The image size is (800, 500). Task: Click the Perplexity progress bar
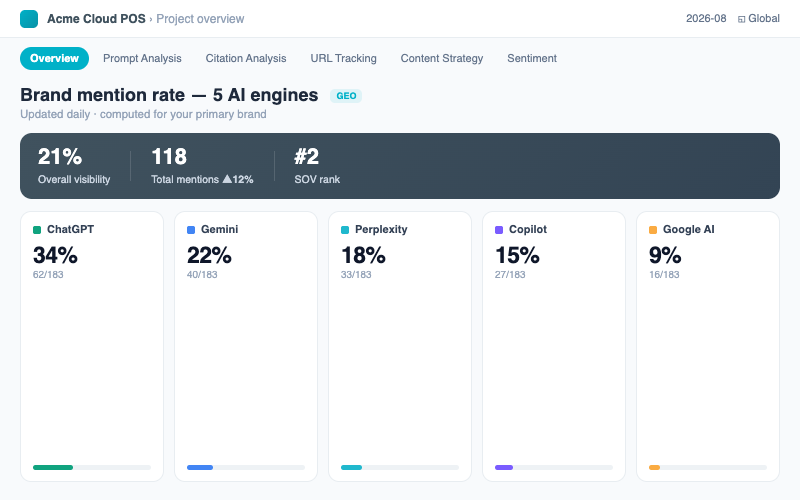tap(400, 467)
